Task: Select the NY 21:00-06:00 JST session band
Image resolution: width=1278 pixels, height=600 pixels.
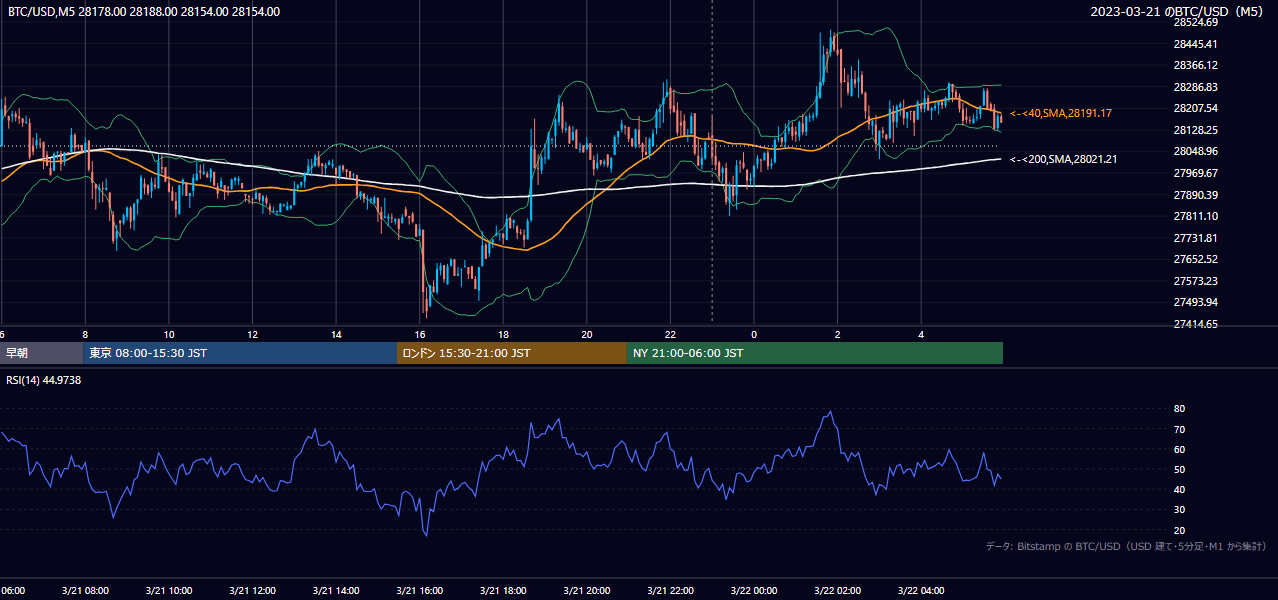Action: (x=815, y=353)
